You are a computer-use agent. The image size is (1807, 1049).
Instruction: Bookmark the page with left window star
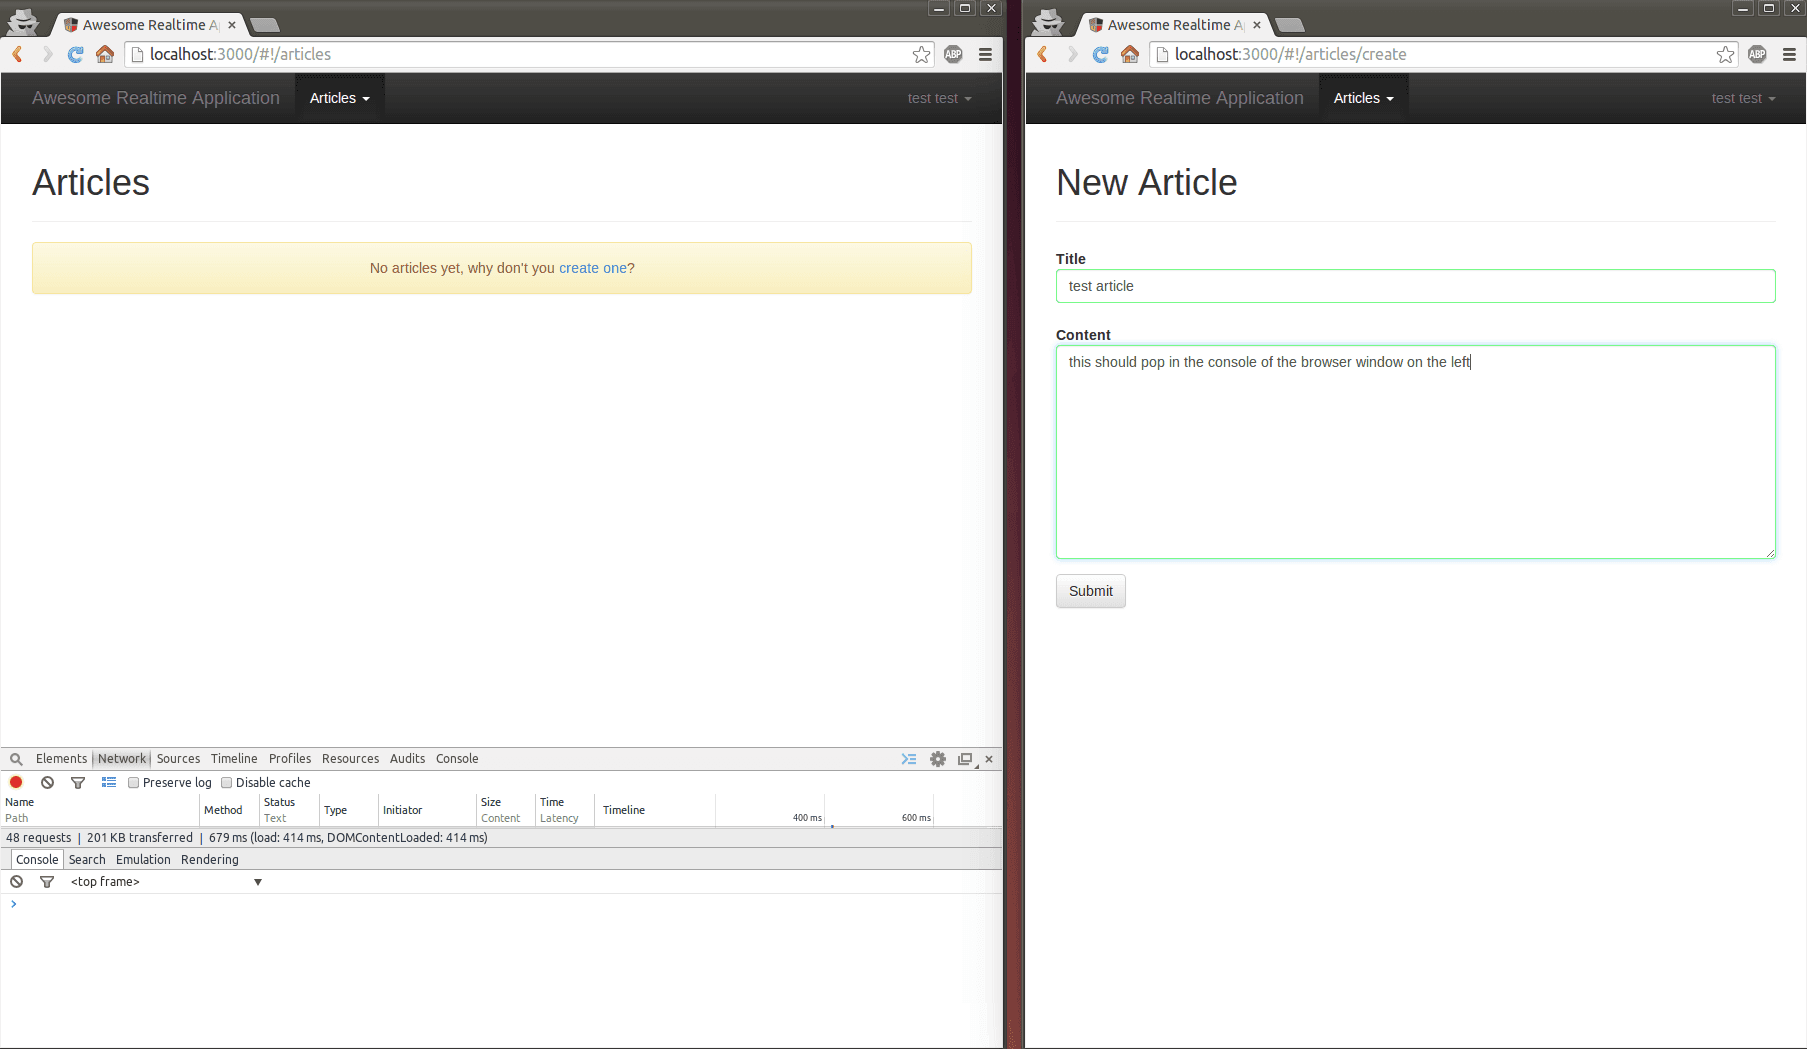pos(921,54)
